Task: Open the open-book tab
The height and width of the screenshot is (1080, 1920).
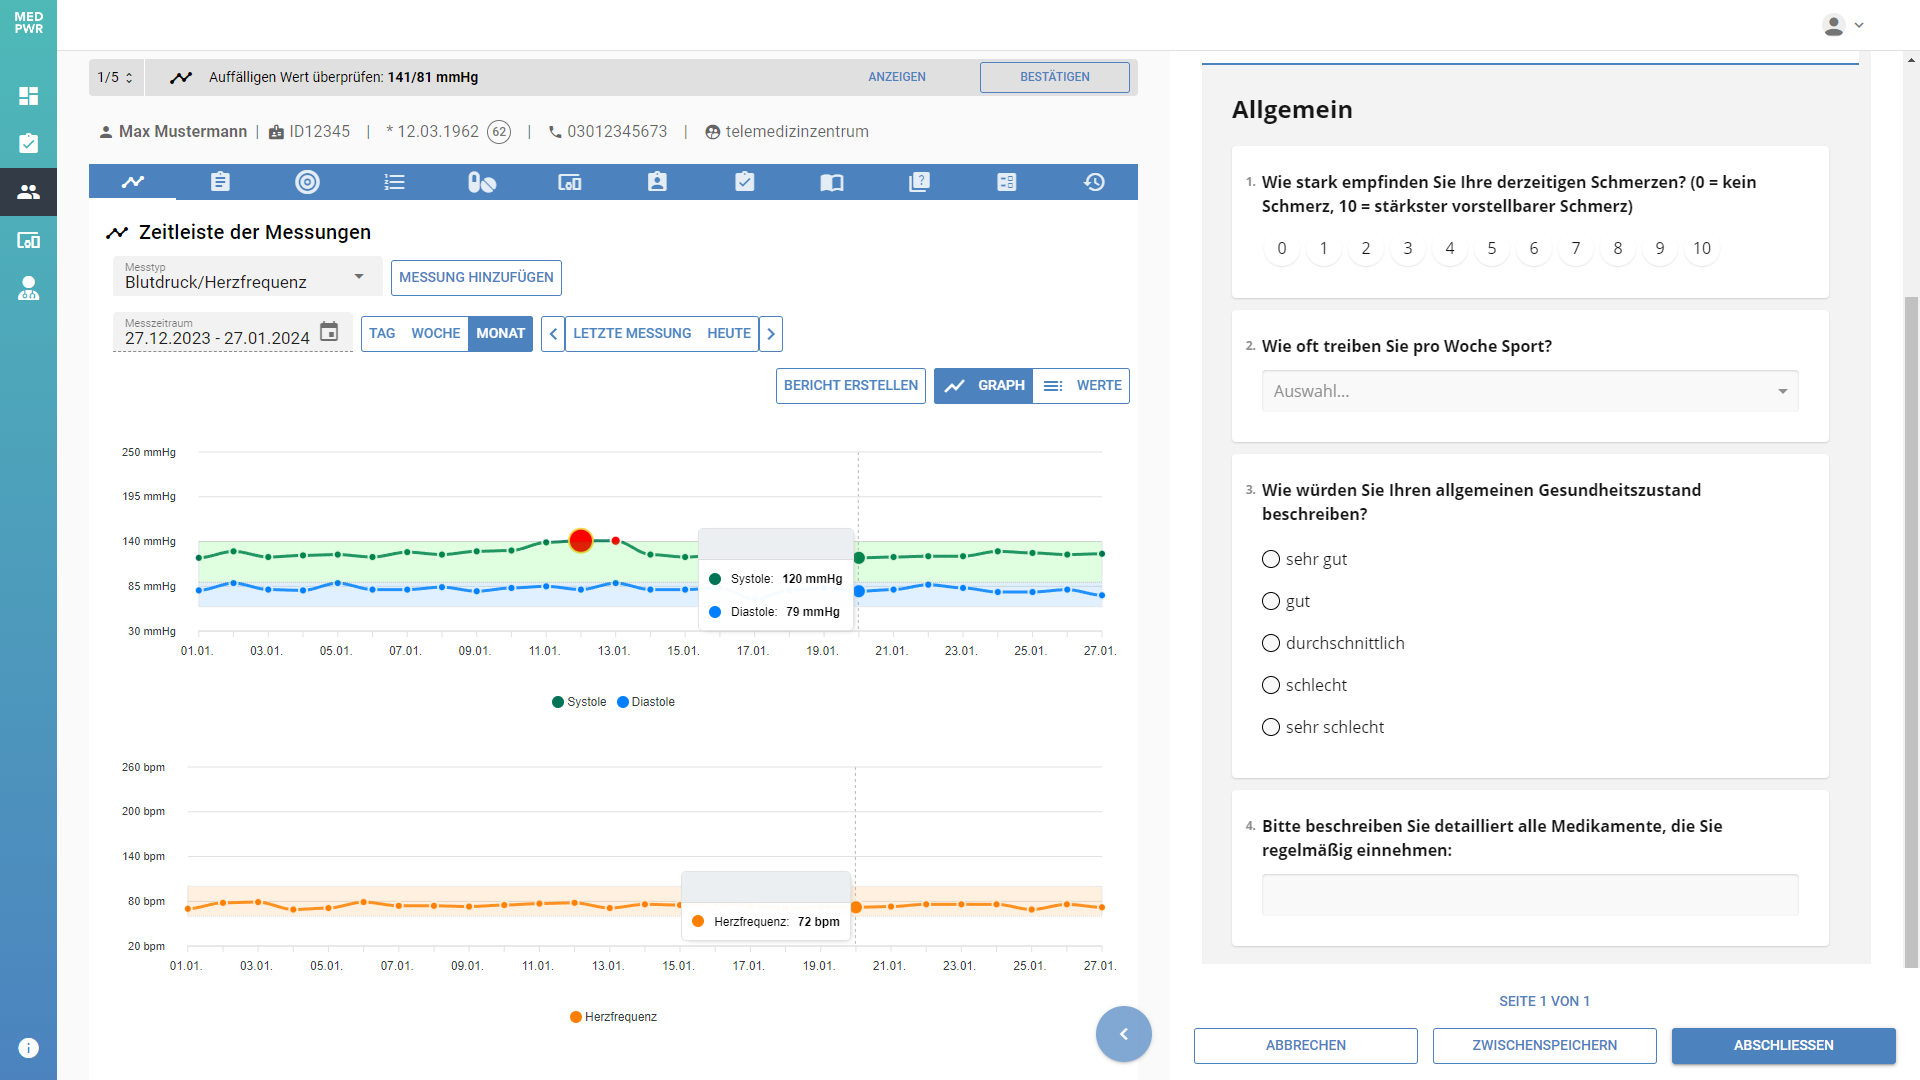Action: [x=832, y=182]
